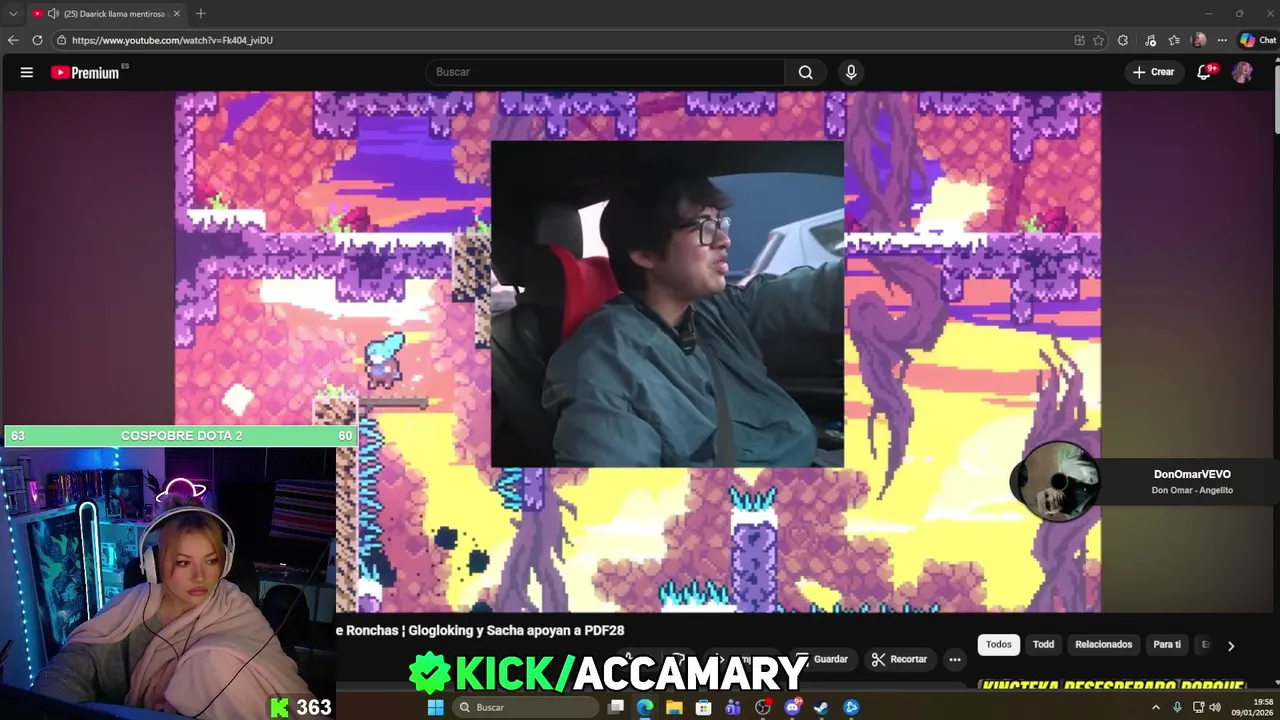Viewport: 1280px width, 720px height.
Task: Open File Explorer from the taskbar
Action: 674,707
